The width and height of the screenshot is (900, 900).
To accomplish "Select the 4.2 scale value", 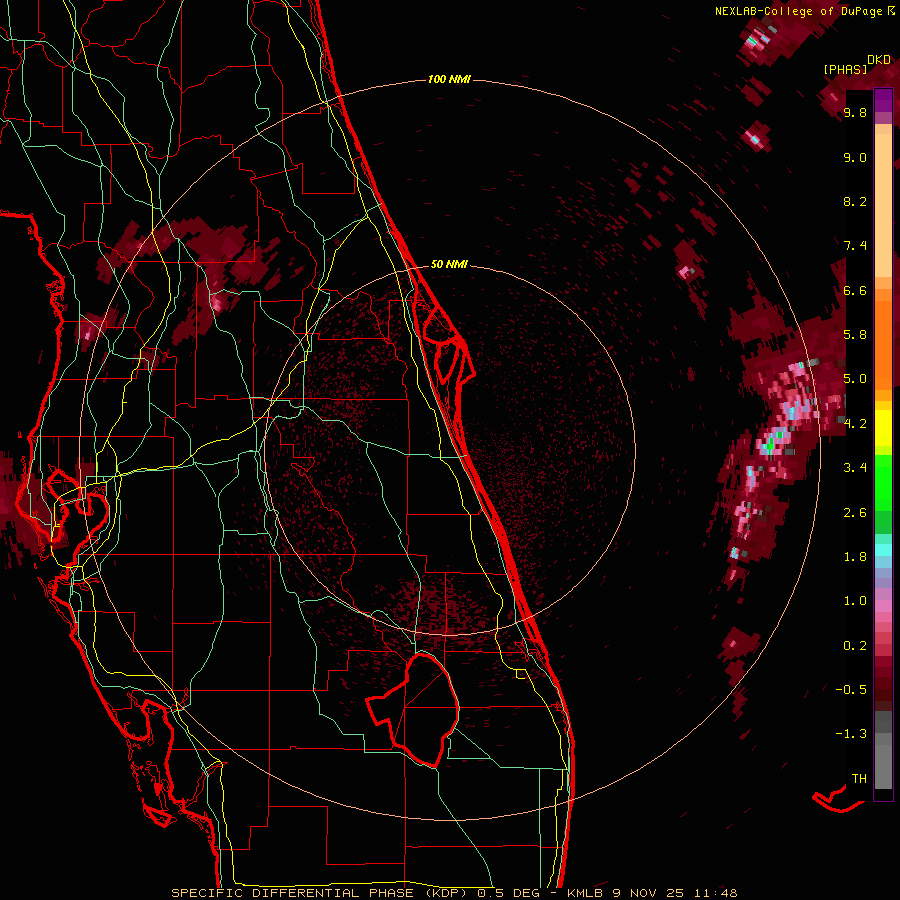I will pyautogui.click(x=855, y=424).
